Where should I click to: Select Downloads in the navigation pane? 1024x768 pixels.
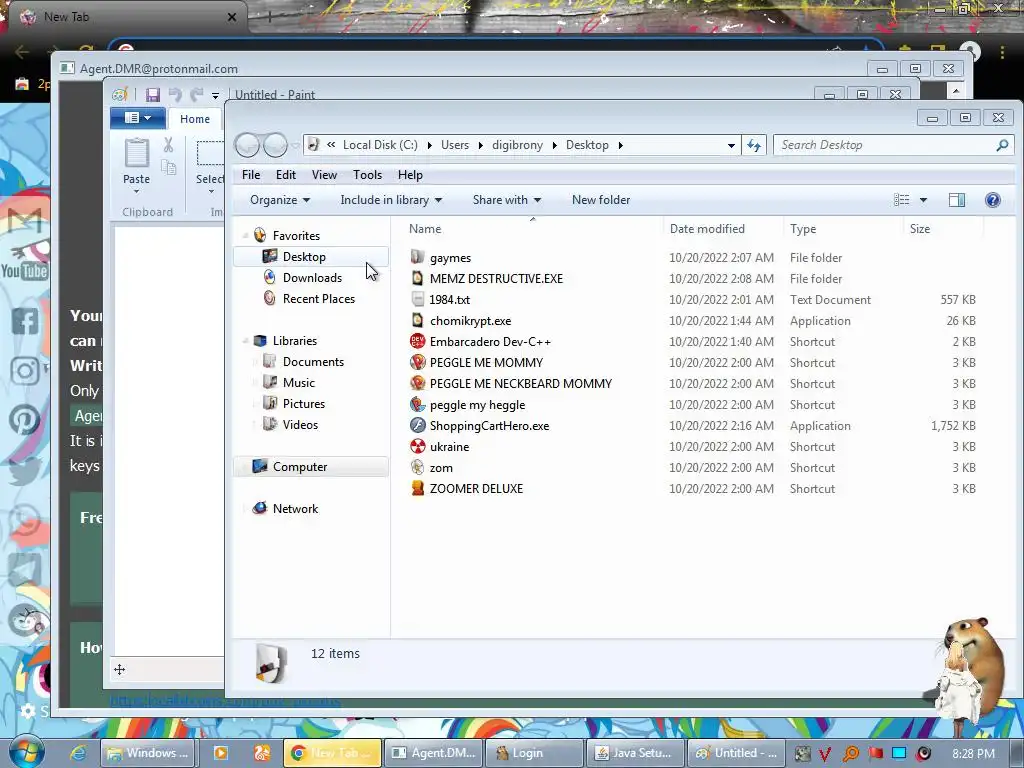pos(312,278)
